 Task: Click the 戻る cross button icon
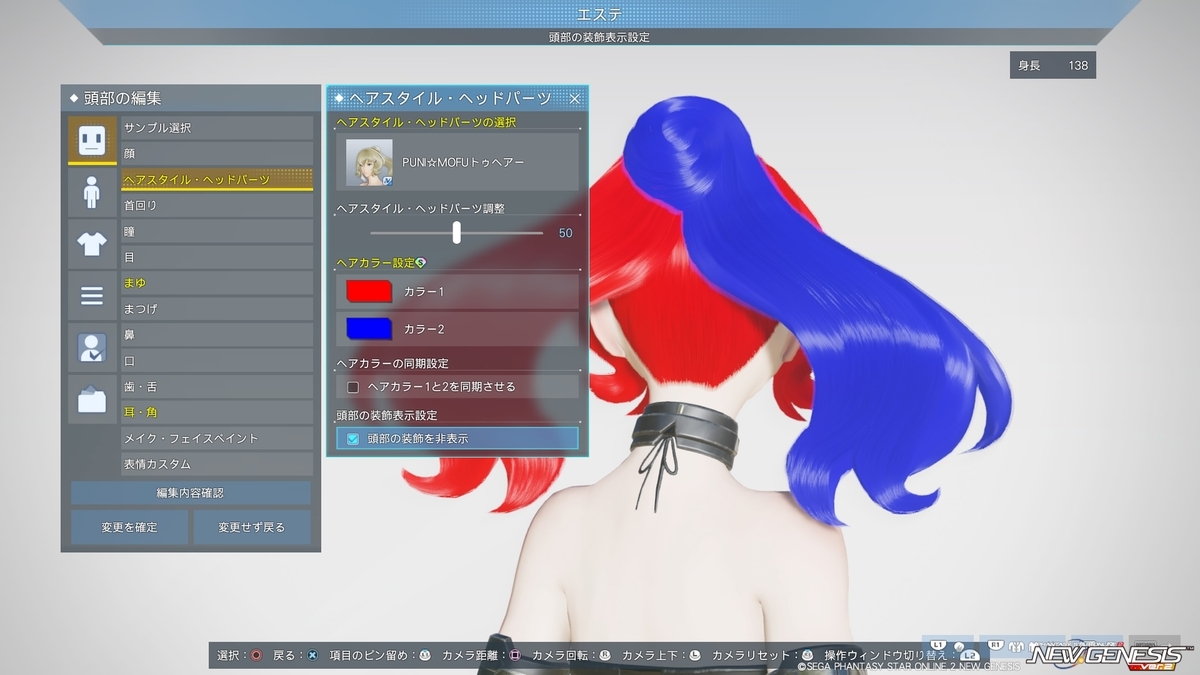click(312, 655)
